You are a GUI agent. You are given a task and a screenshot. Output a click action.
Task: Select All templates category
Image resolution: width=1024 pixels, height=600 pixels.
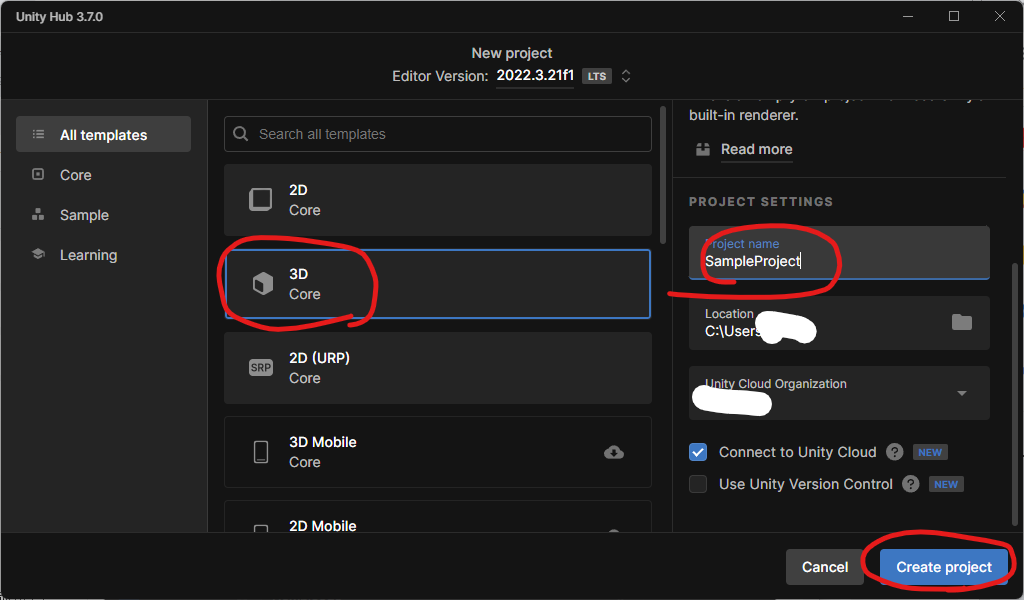click(x=103, y=134)
